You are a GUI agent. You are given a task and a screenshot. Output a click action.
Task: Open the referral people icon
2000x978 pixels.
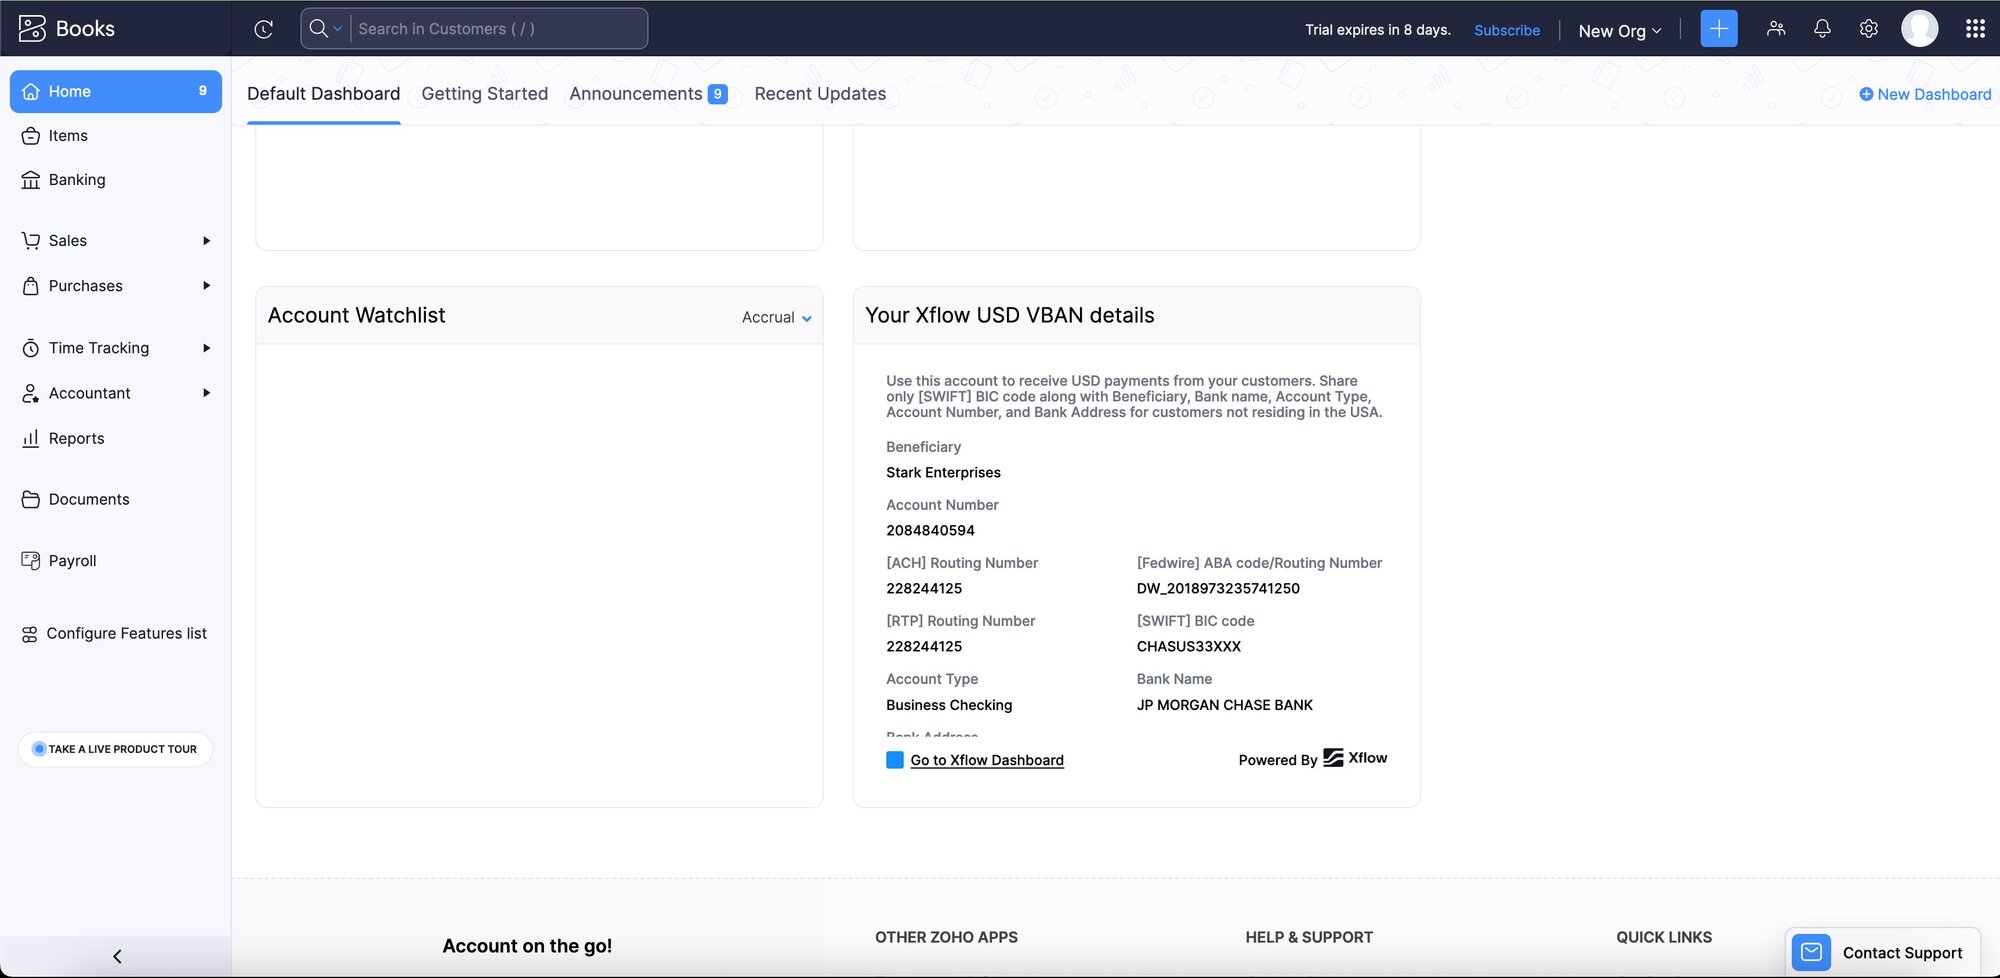click(1775, 29)
